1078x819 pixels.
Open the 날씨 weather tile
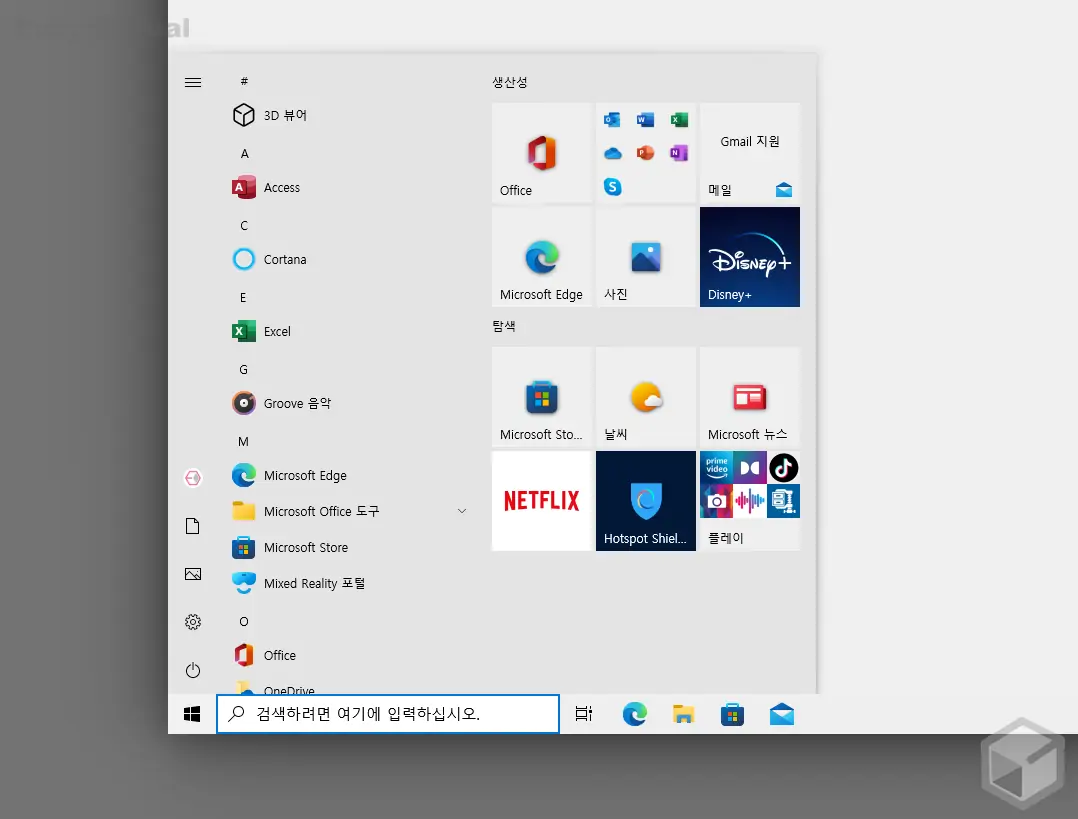(645, 397)
